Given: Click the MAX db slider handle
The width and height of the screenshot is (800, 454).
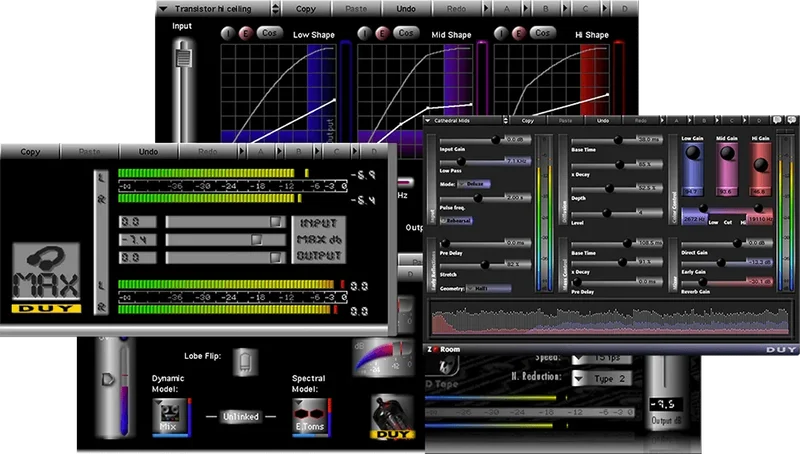Looking at the screenshot, I should pos(257,239).
